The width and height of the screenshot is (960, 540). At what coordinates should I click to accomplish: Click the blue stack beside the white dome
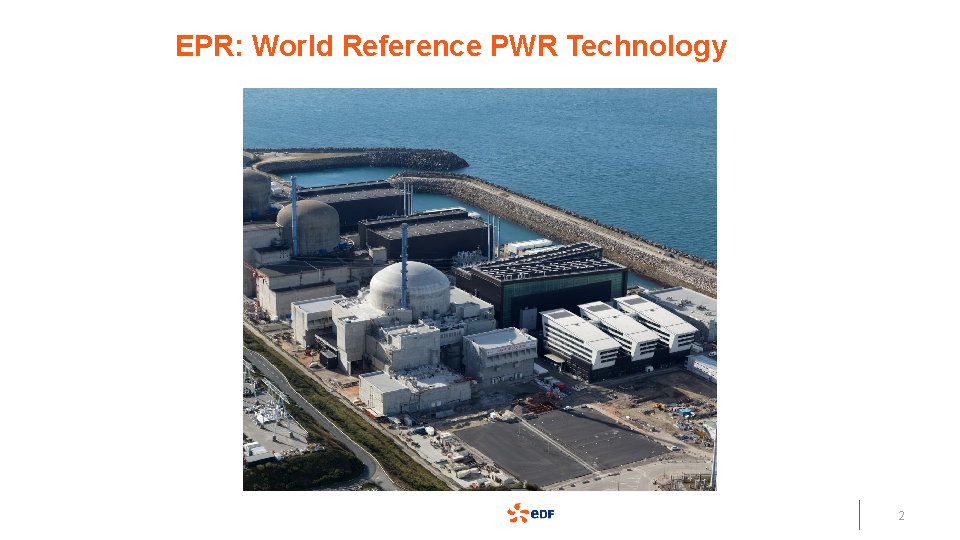(x=404, y=265)
